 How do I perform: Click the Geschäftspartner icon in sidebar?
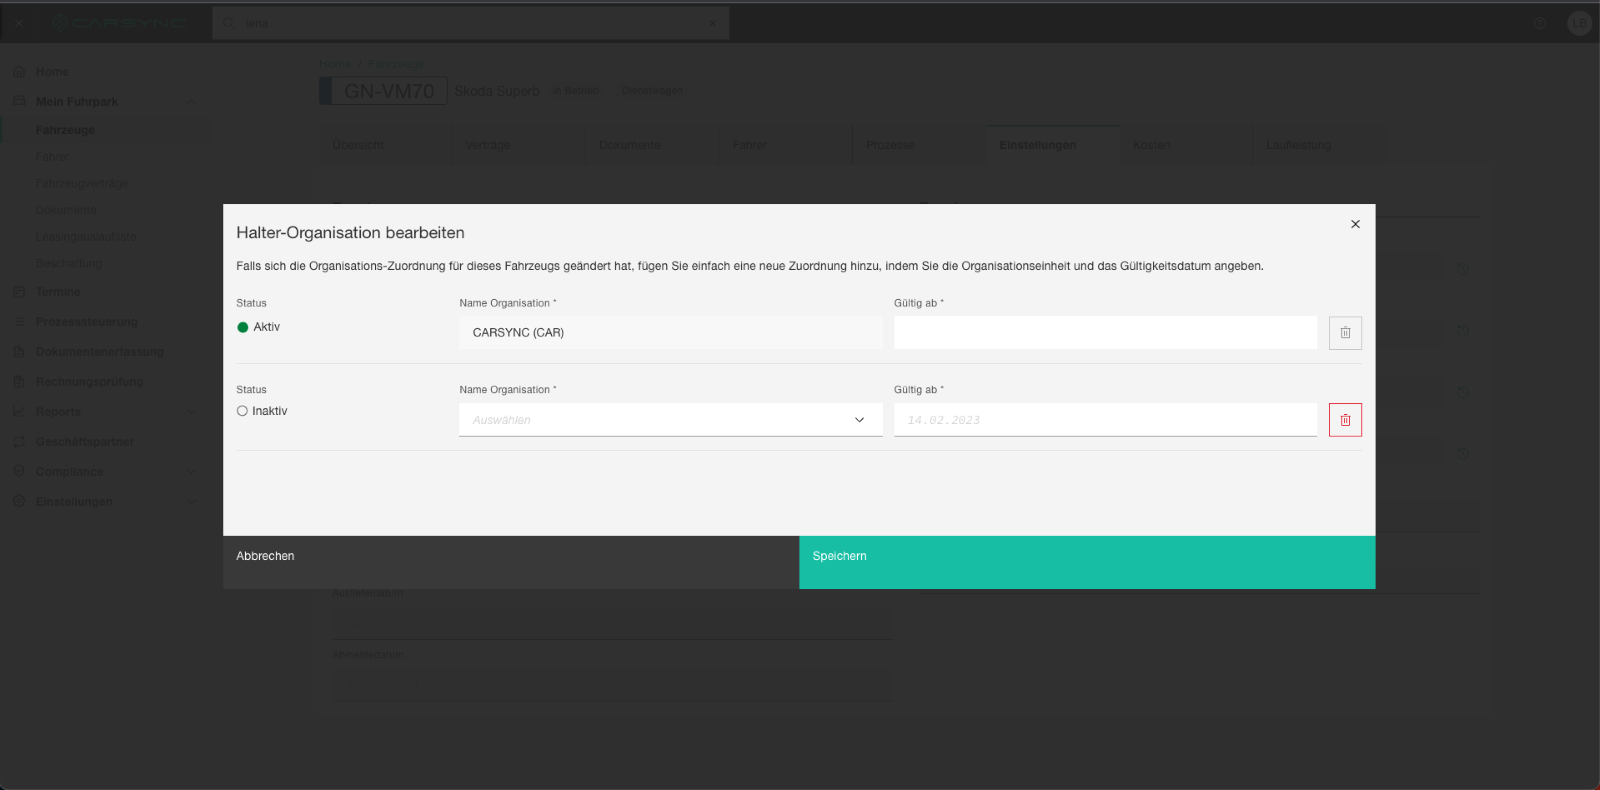tap(19, 442)
